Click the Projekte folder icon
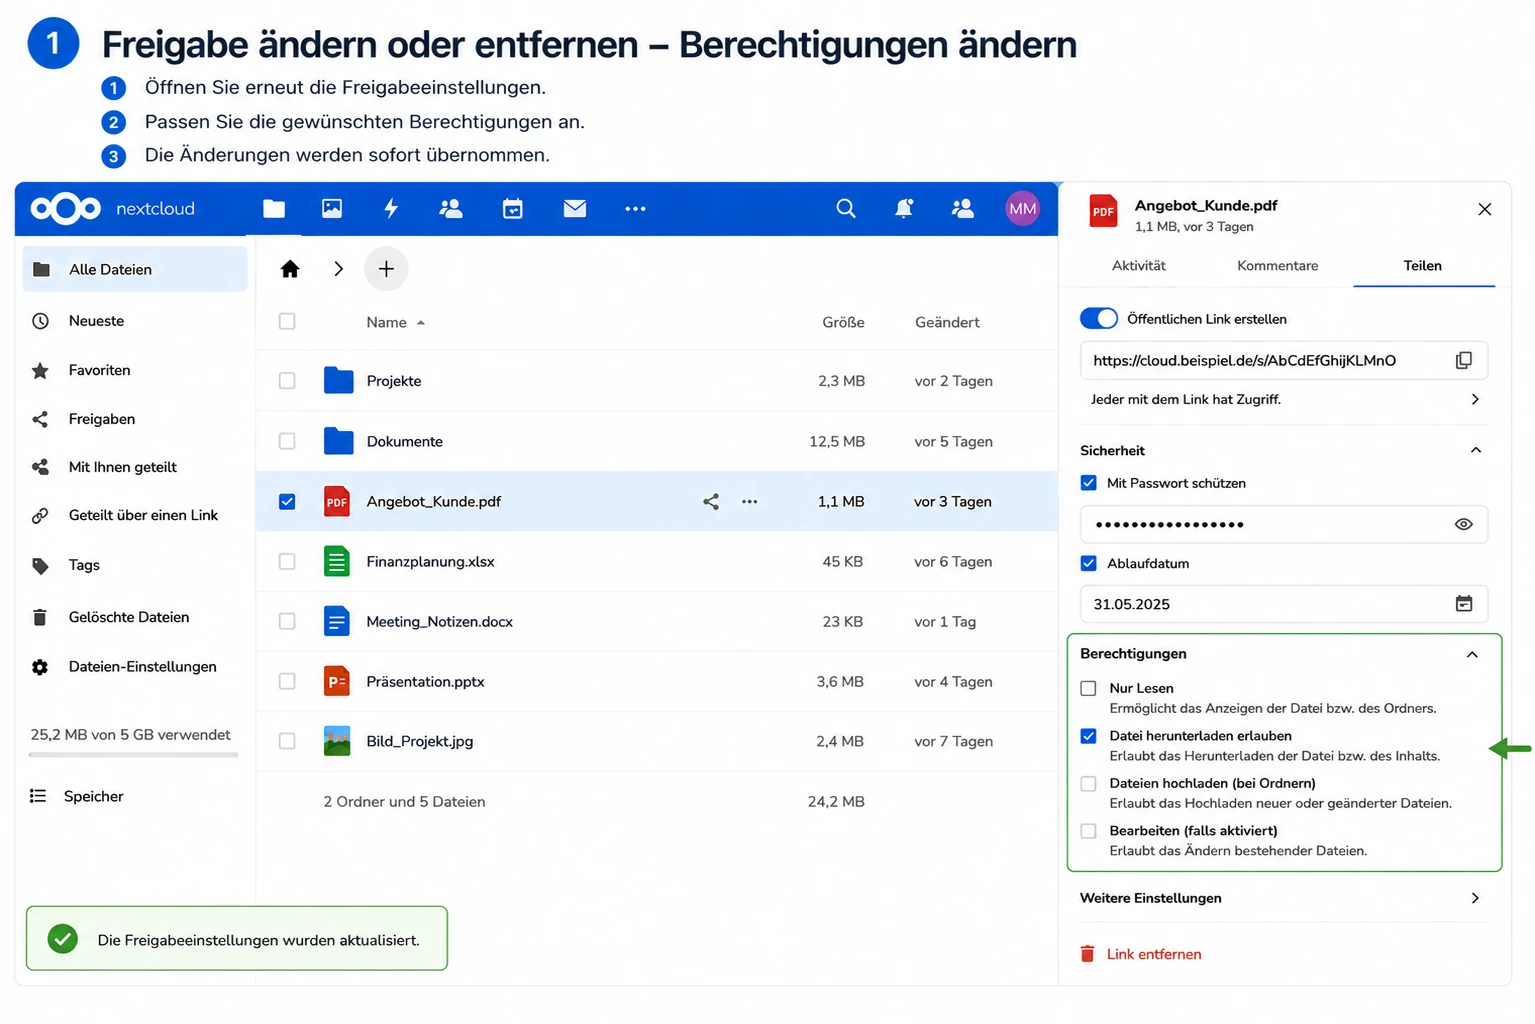 click(338, 380)
